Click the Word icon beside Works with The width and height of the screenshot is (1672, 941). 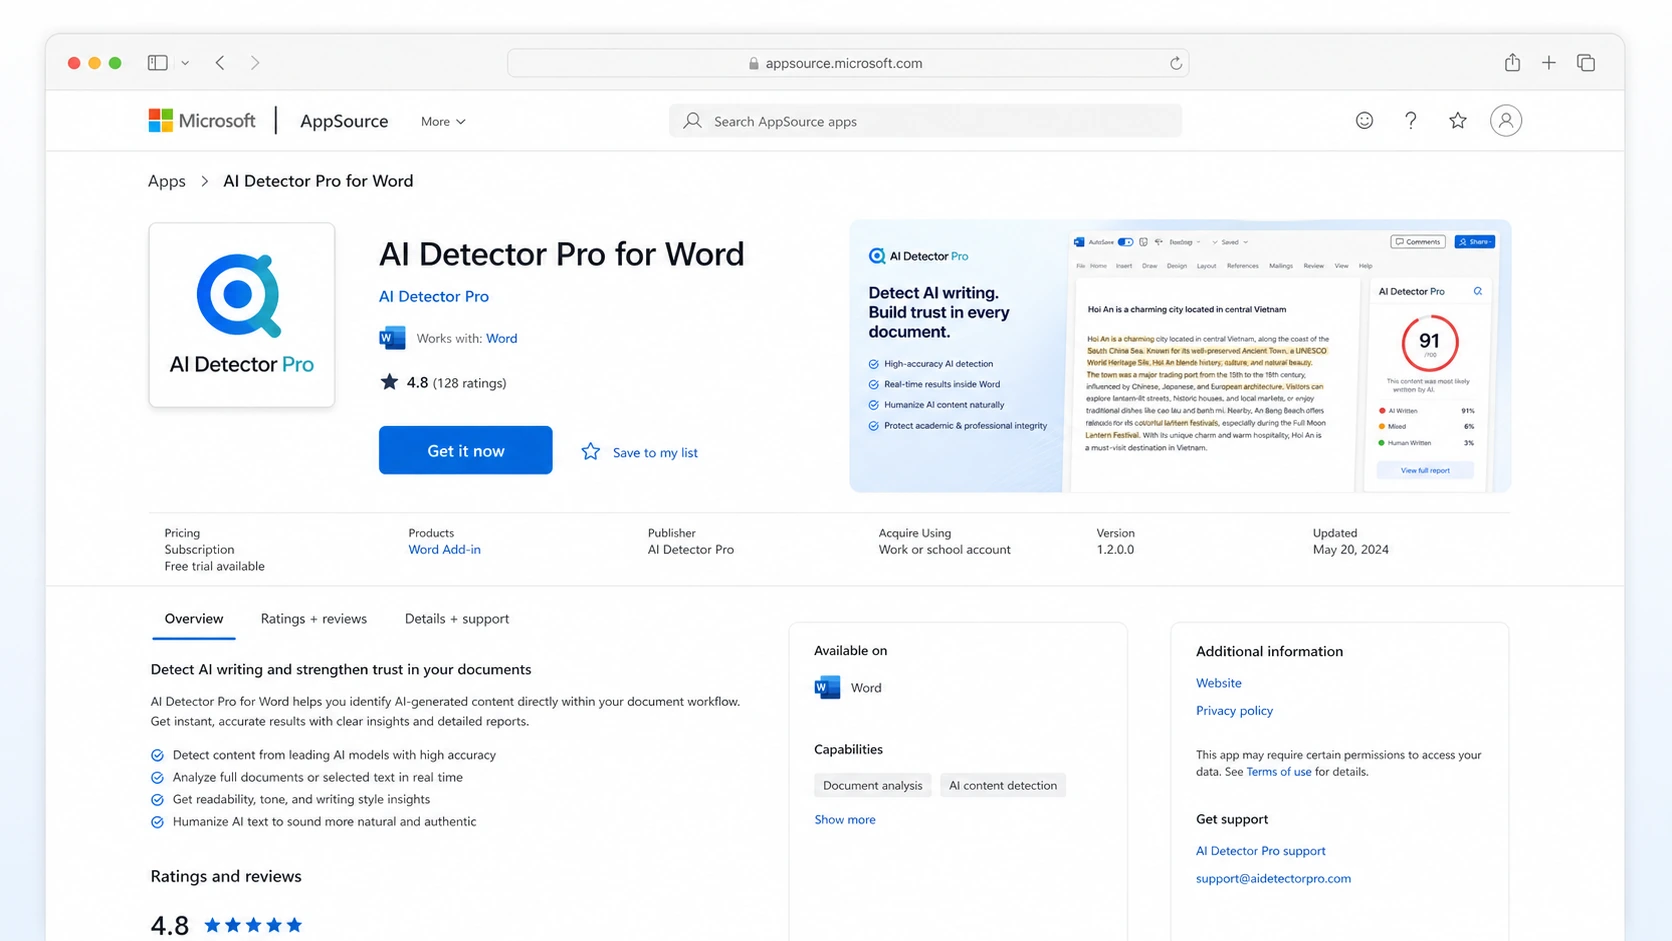392,338
